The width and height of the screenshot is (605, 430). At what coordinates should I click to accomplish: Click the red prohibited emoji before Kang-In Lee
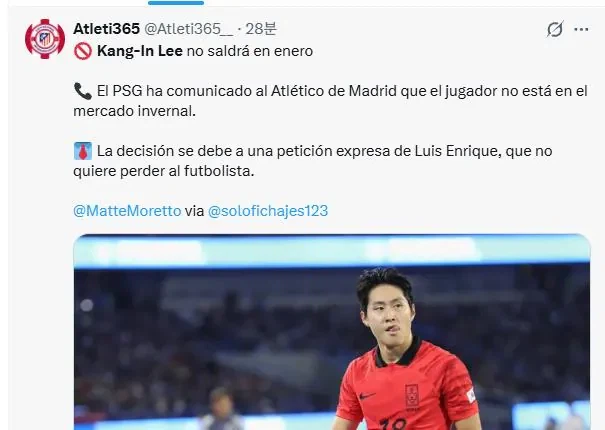point(83,51)
